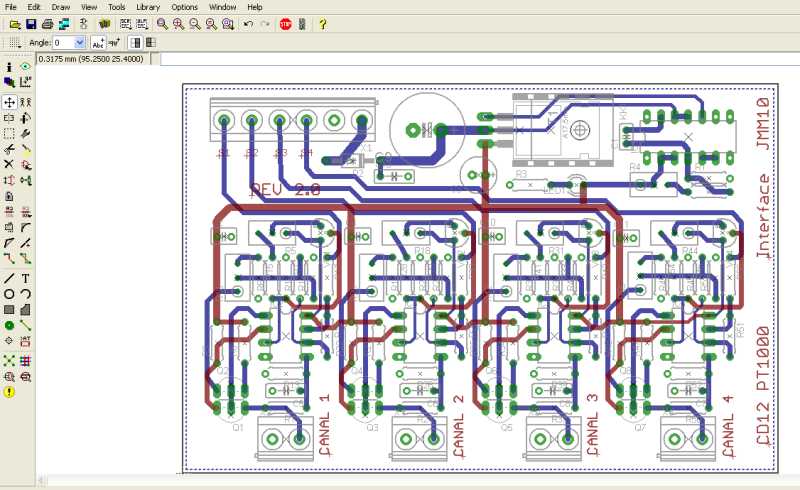This screenshot has width=800, height=490.
Task: Select the Text tool (T icon)
Action: (25, 278)
